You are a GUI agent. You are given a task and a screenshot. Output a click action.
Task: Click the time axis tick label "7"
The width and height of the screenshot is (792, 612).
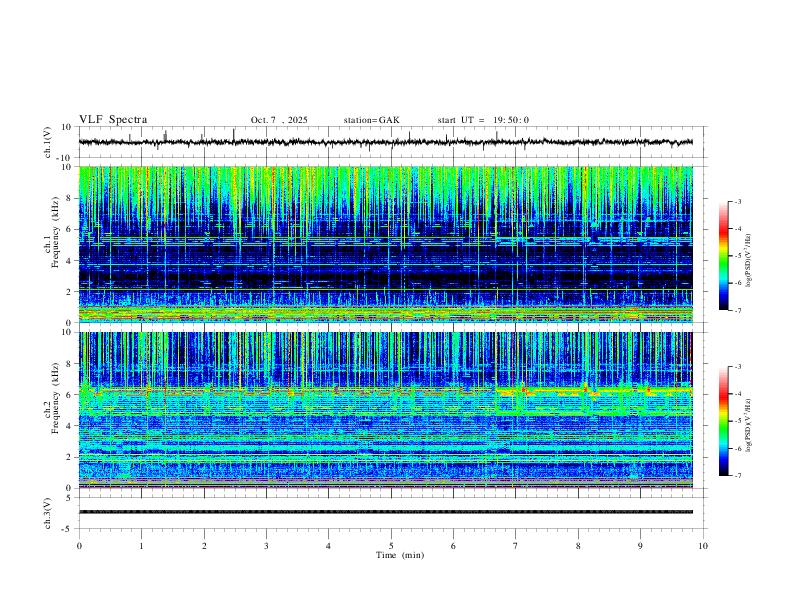click(x=516, y=546)
